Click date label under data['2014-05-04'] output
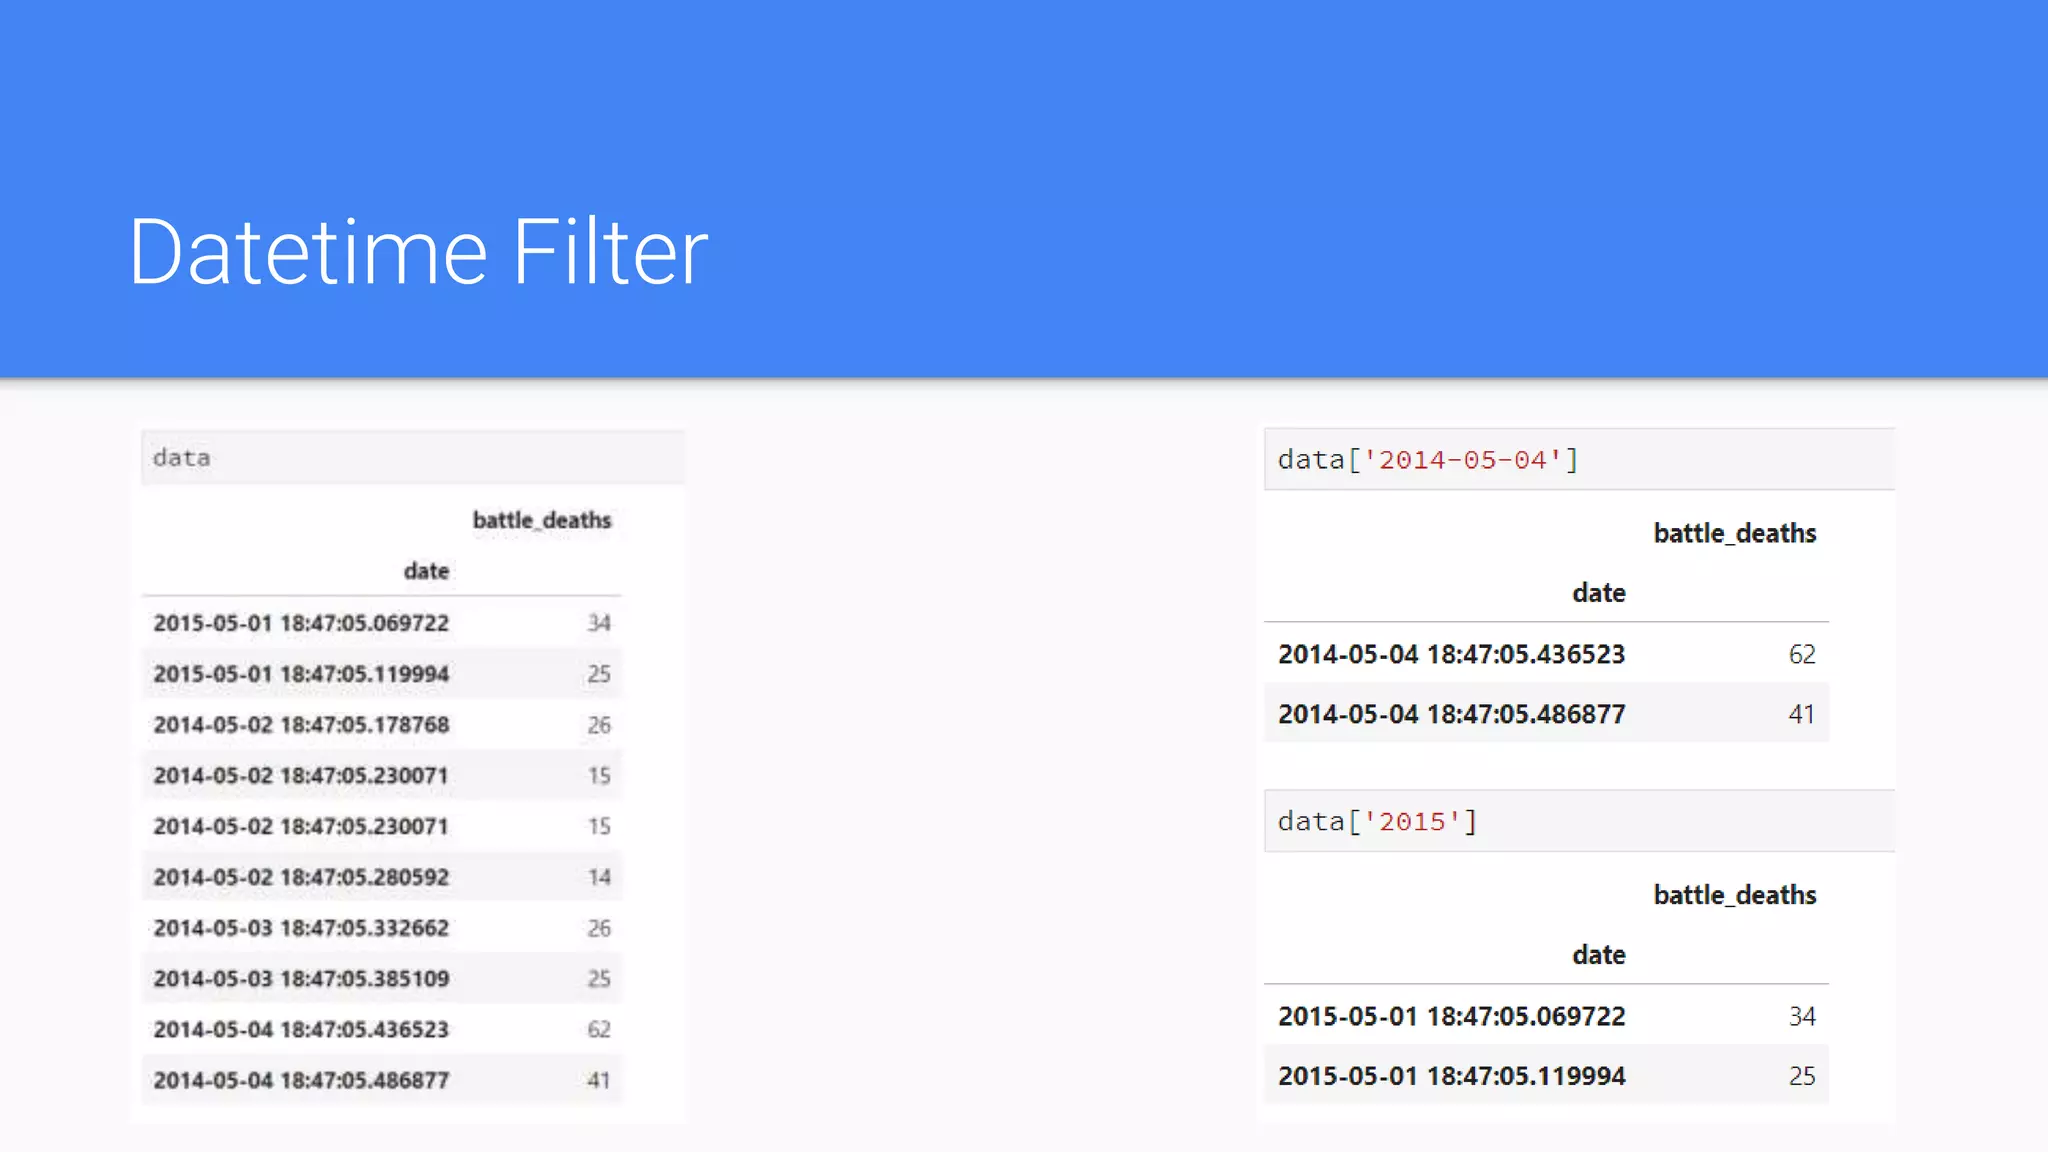This screenshot has width=2048, height=1152. [1599, 593]
